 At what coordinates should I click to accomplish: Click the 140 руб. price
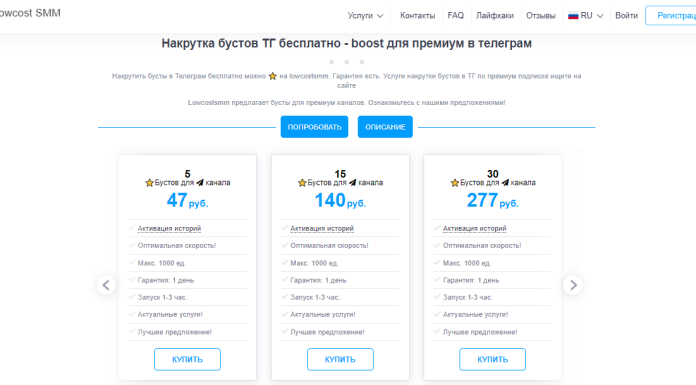(x=340, y=201)
